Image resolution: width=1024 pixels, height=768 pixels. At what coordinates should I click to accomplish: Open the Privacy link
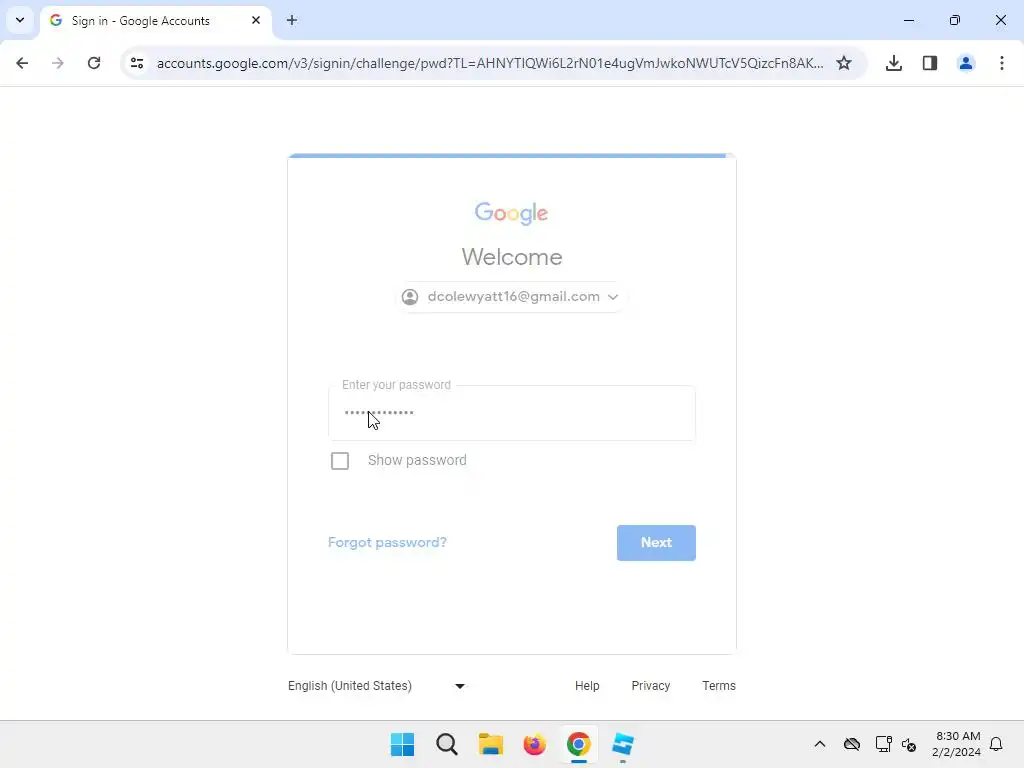coord(651,686)
